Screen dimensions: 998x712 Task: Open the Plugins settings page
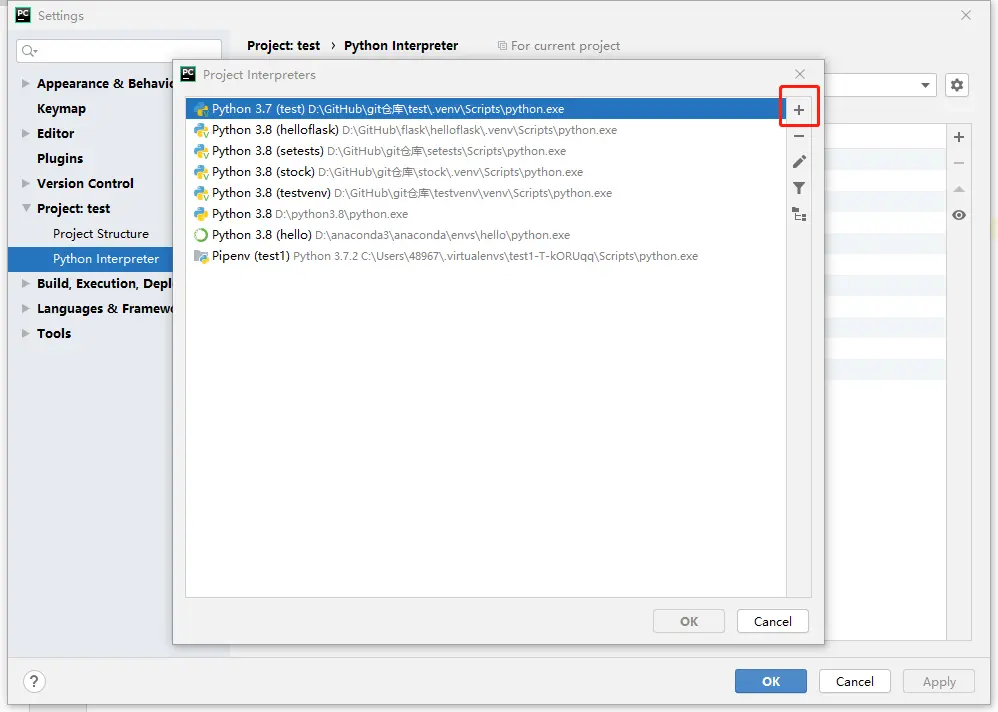coord(60,158)
